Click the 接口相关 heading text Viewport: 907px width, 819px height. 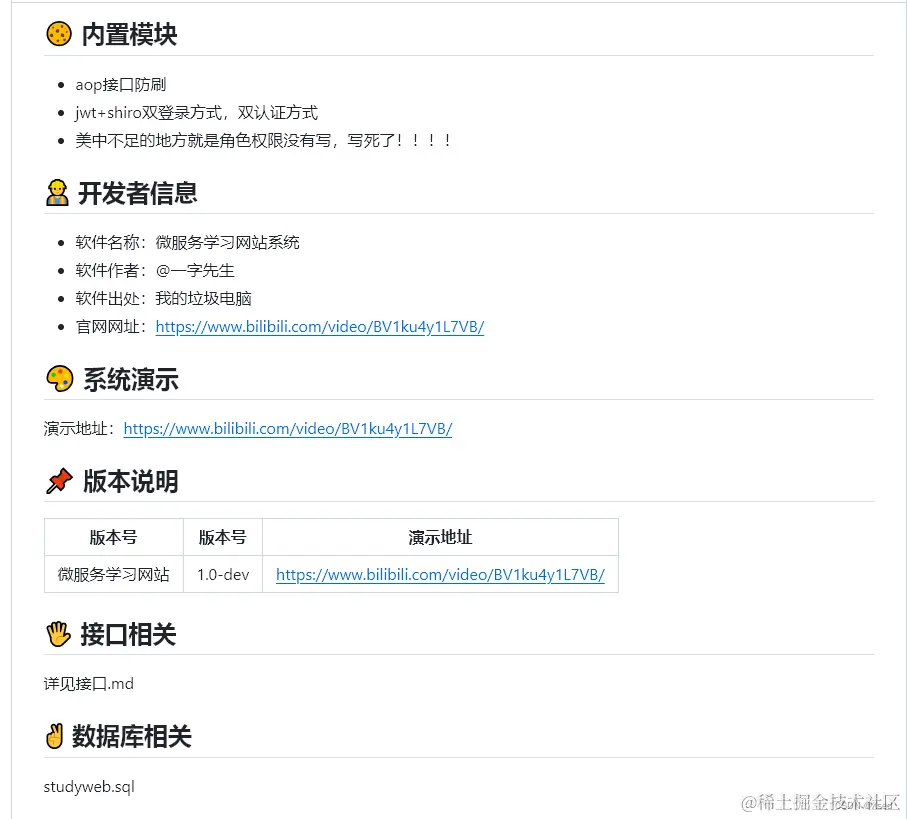(x=128, y=634)
